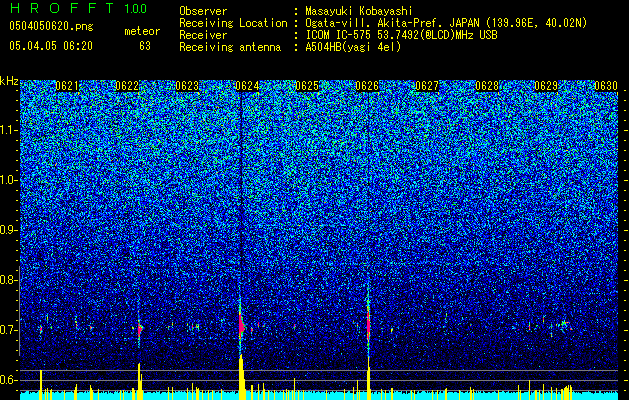Click the strong meteor echo at 0626
The width and height of the screenshot is (629, 400).
(x=368, y=325)
